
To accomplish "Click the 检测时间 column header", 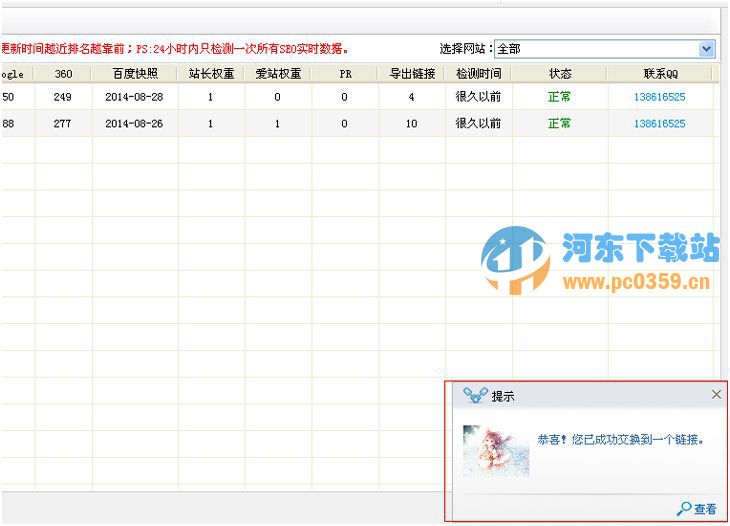I will (x=479, y=74).
